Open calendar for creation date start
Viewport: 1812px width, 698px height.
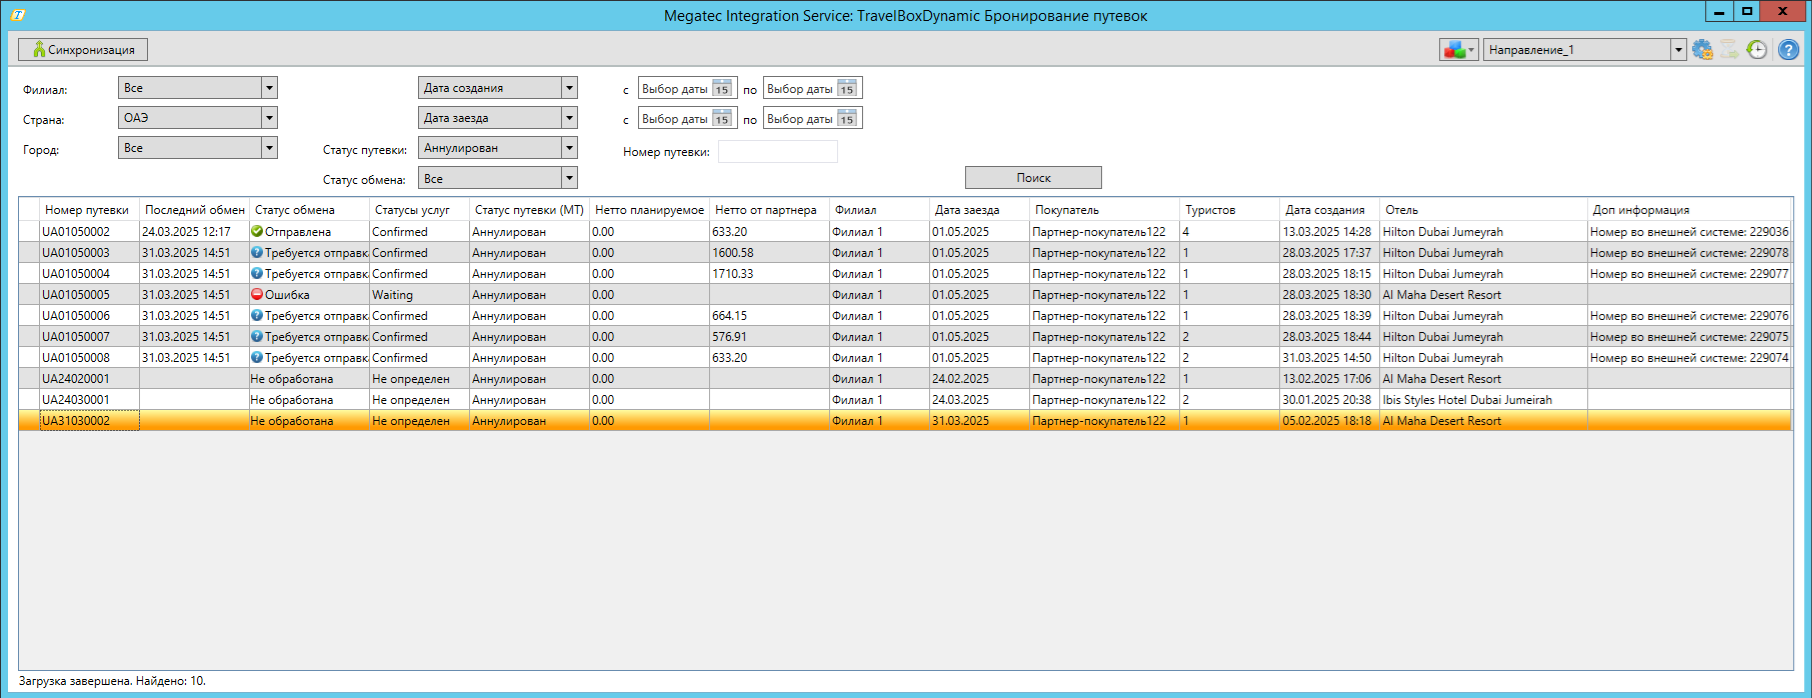click(x=721, y=89)
